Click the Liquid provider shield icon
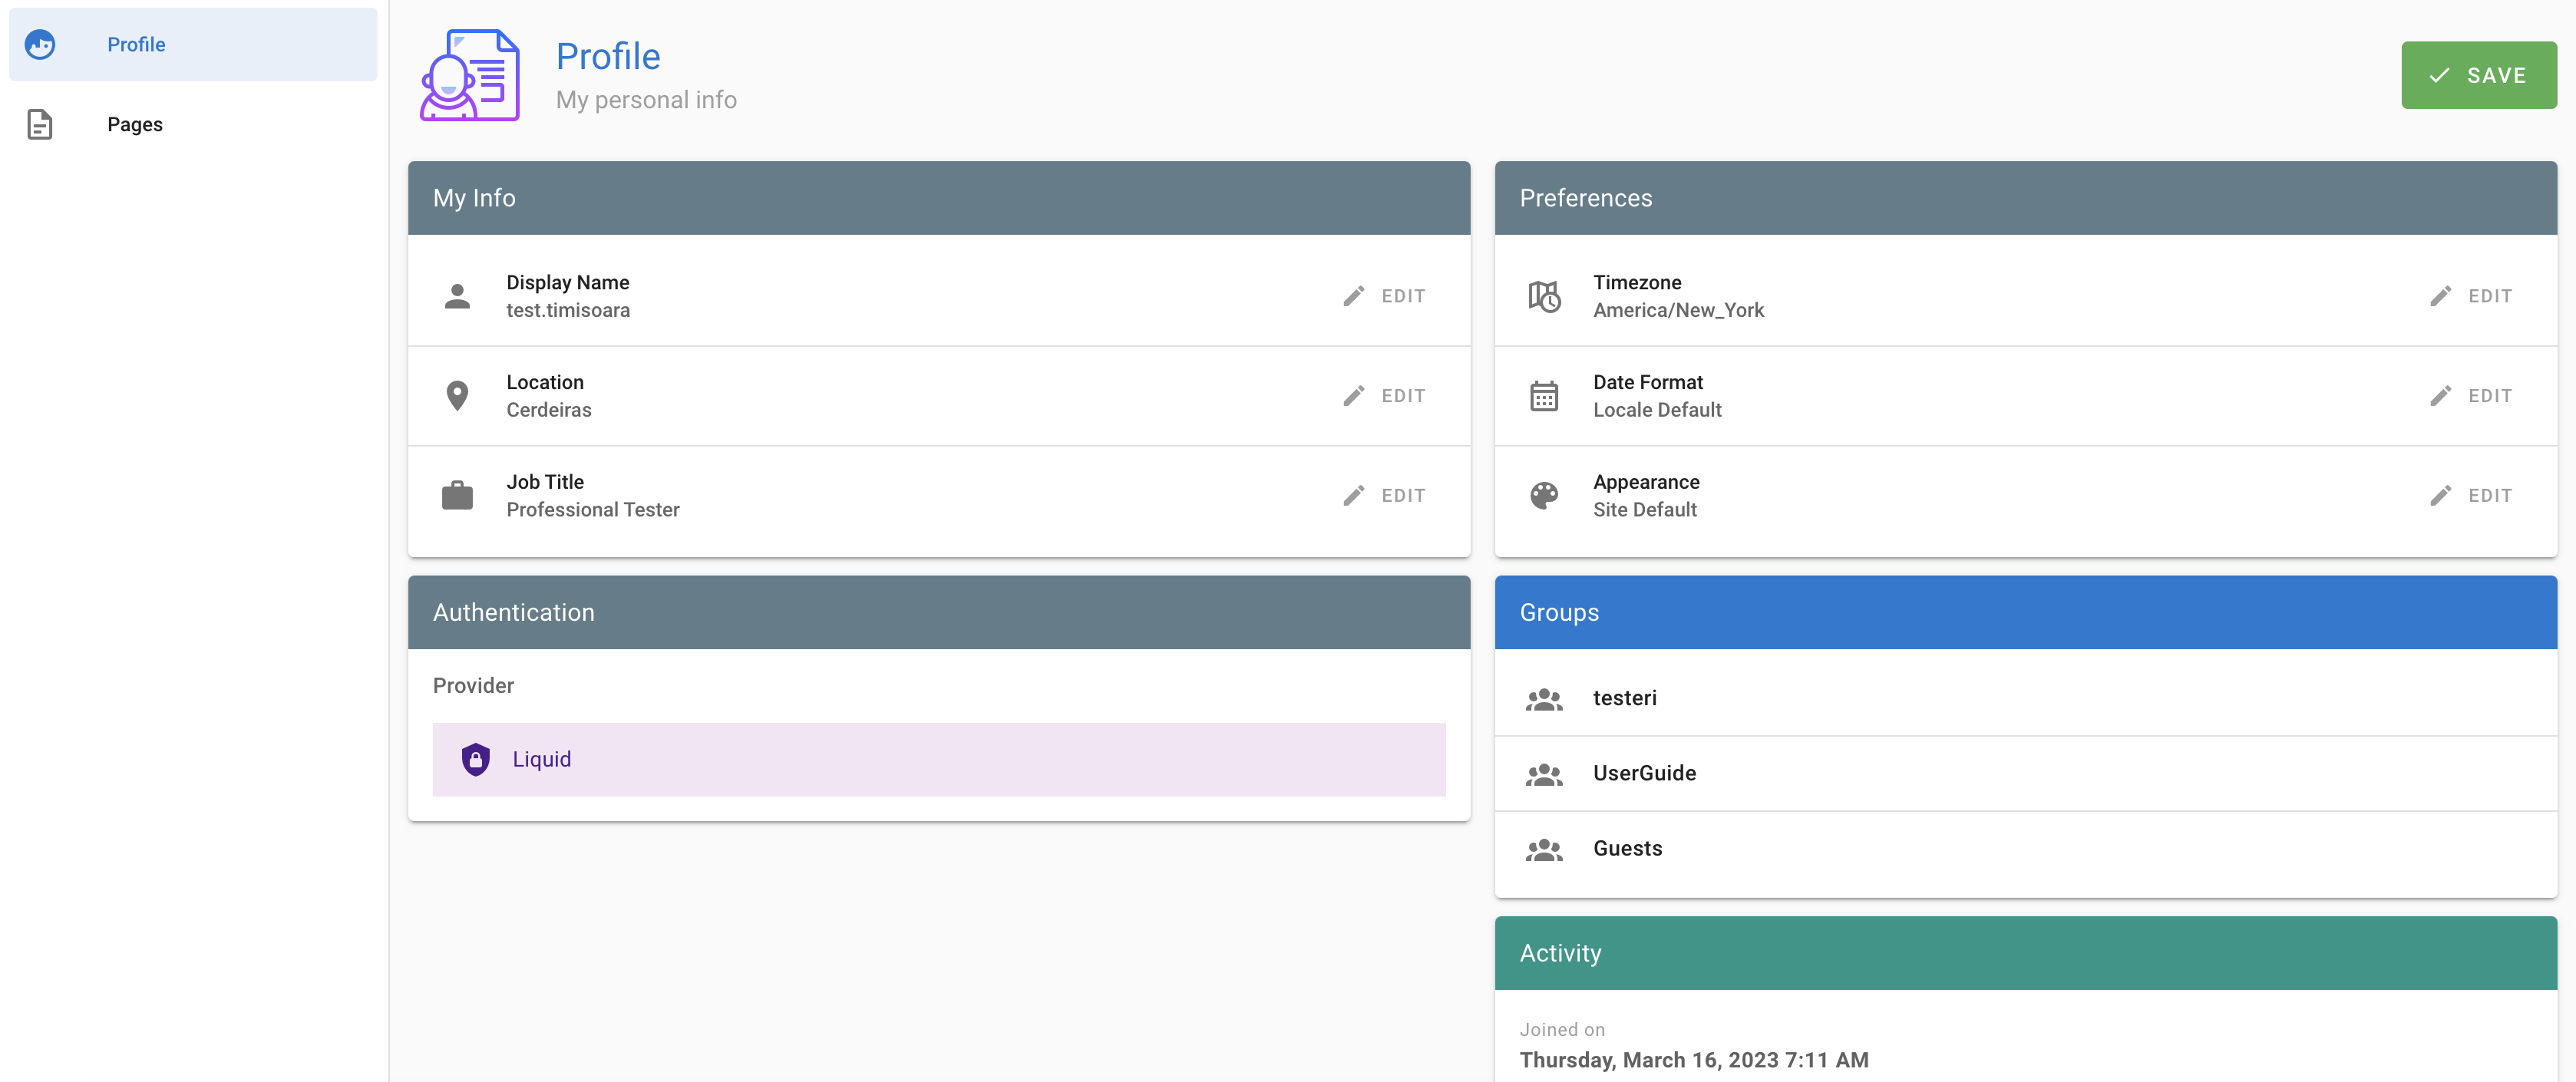The height and width of the screenshot is (1082, 2576). click(x=476, y=760)
